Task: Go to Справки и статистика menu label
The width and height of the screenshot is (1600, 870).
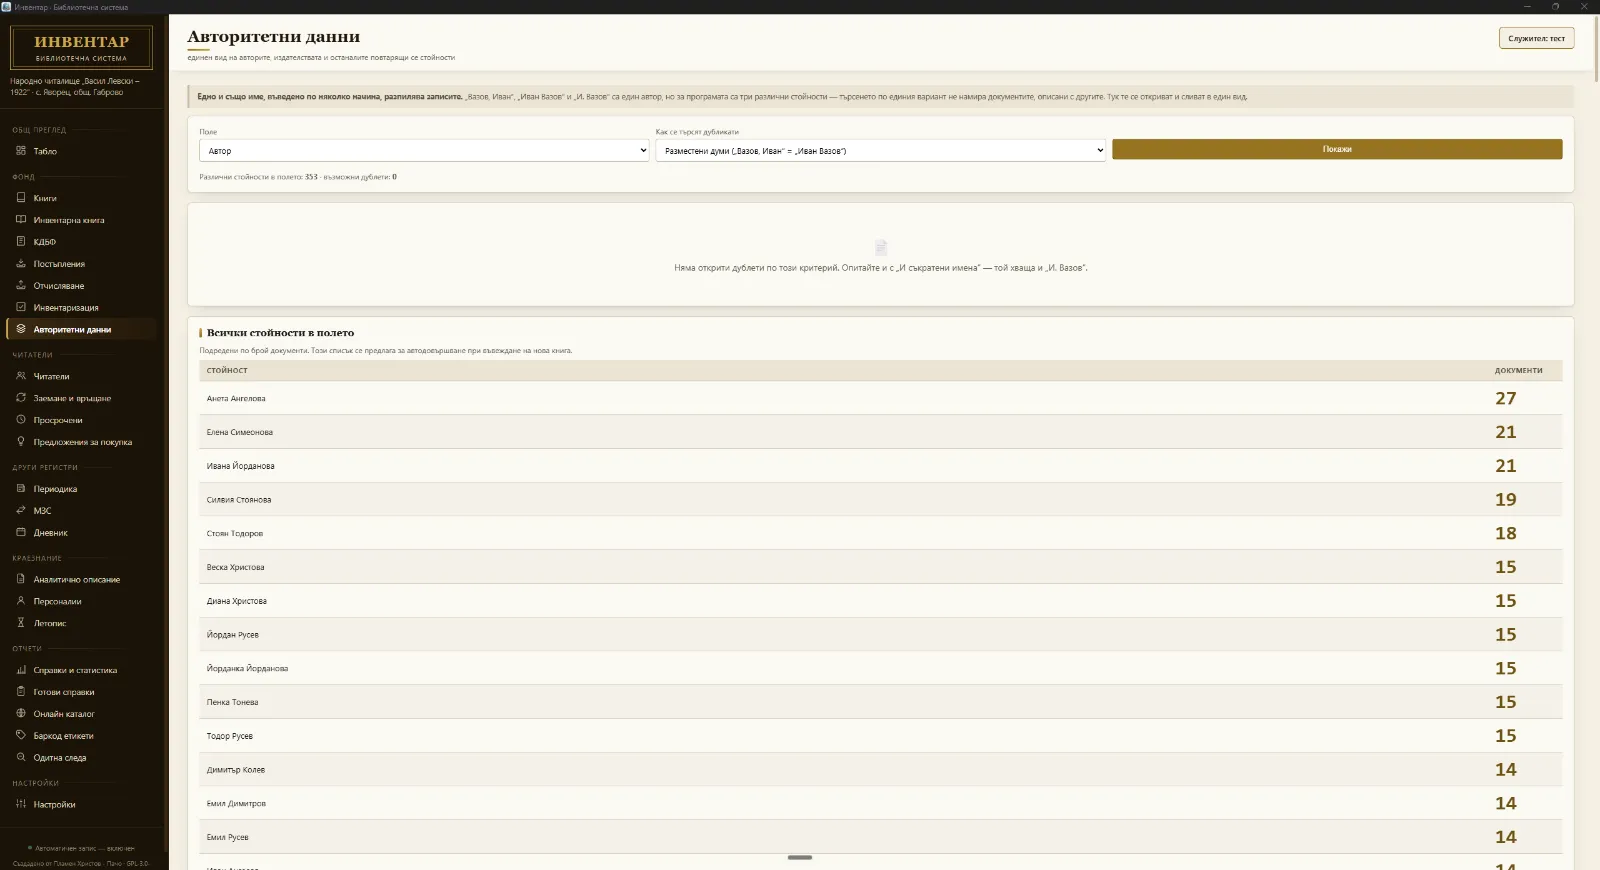Action: pos(75,671)
